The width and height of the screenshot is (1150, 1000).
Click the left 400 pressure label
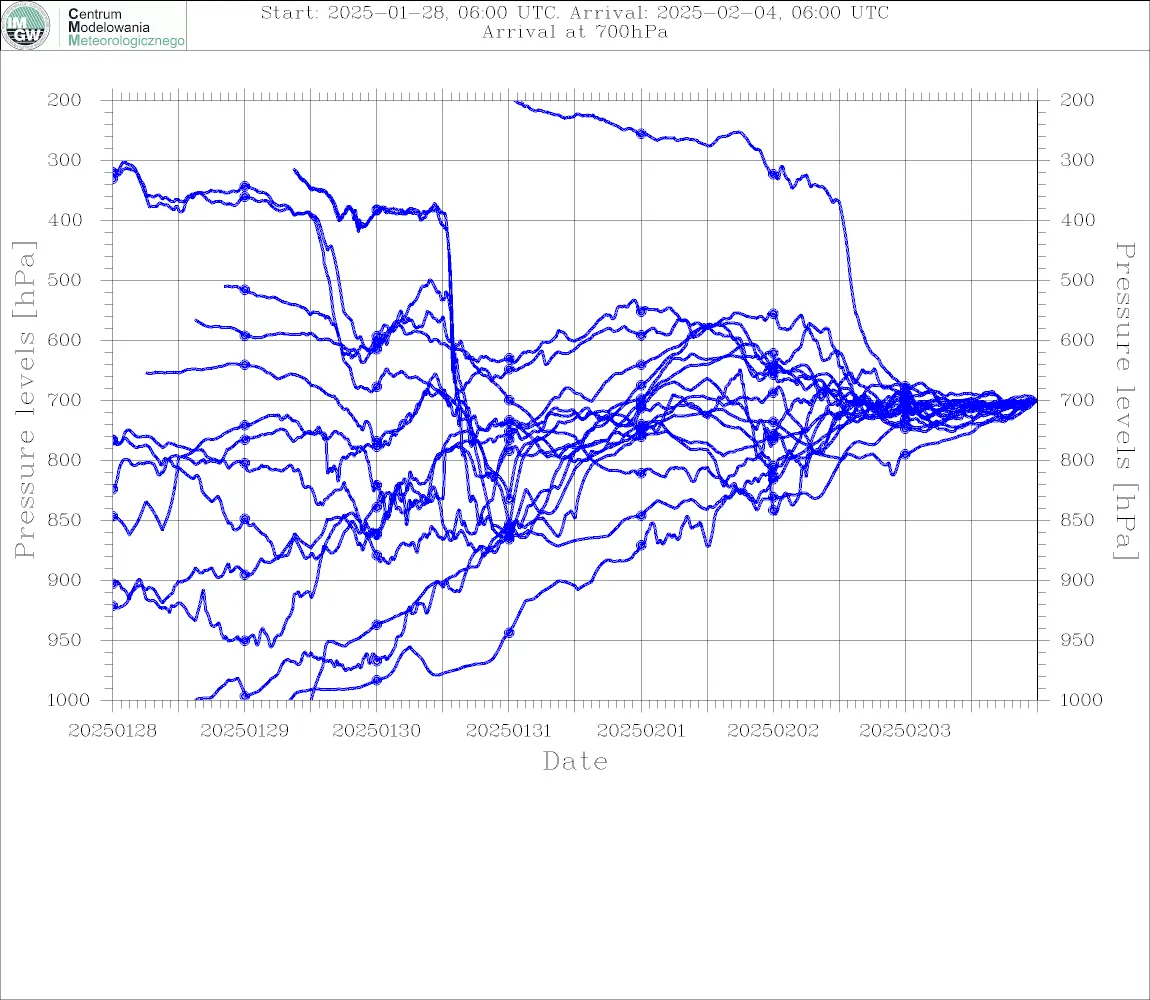64,220
